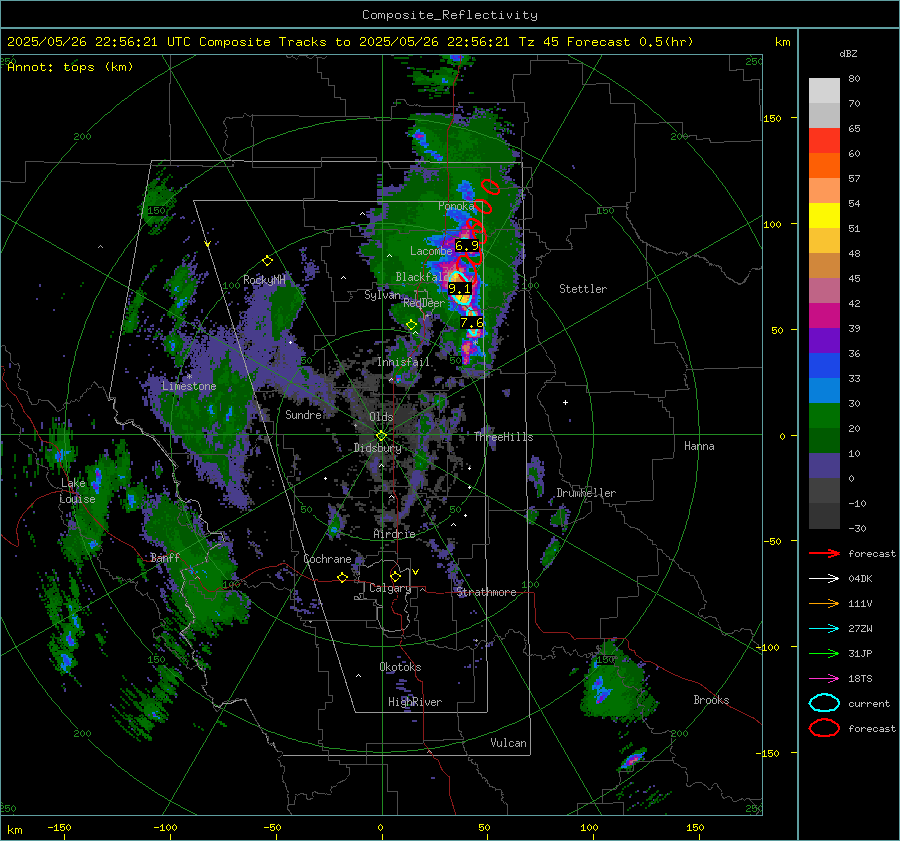Click the 'Annot: tops (km)' annotation text
This screenshot has width=900, height=841.
[x=70, y=67]
